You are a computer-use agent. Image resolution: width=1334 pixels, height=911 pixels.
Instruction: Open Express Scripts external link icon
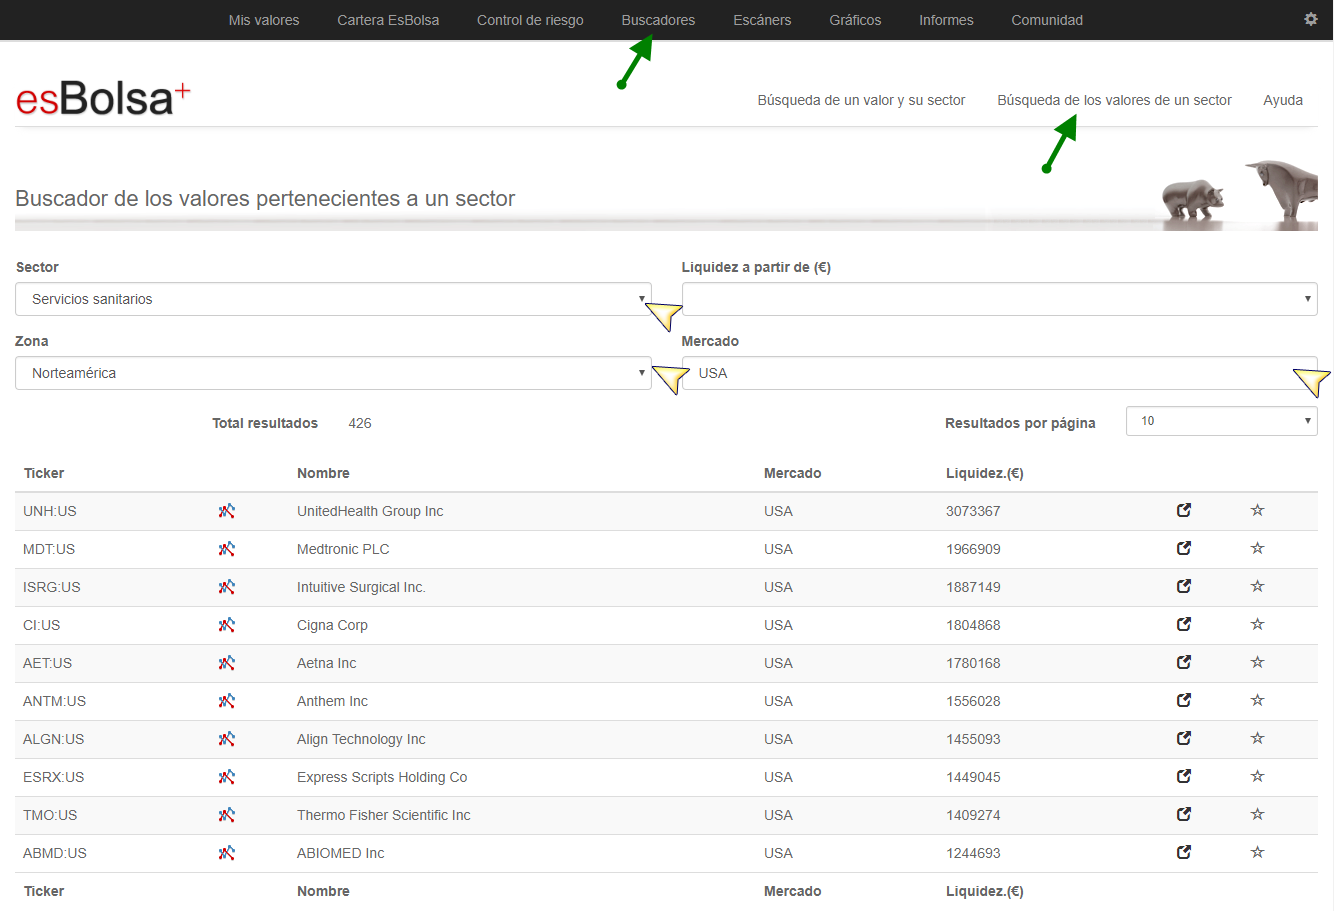(x=1184, y=776)
